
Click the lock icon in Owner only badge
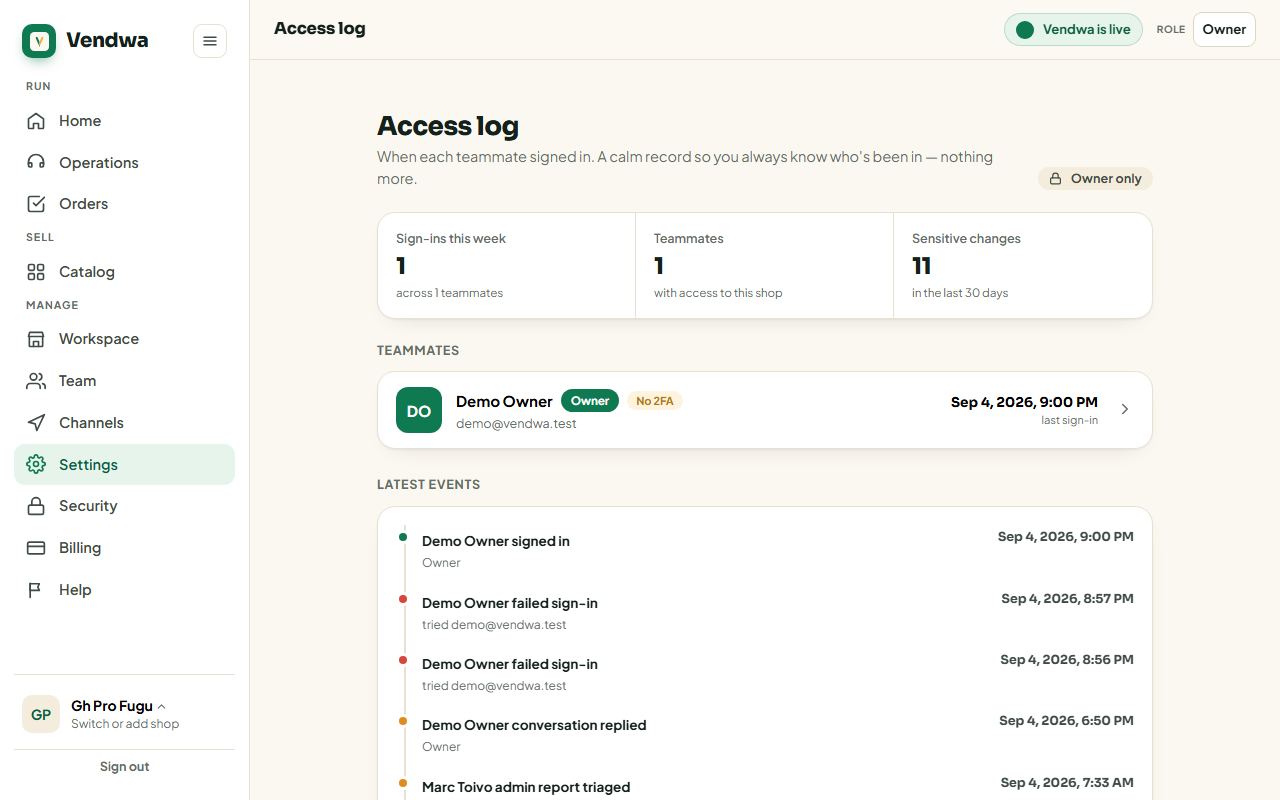[x=1055, y=179]
